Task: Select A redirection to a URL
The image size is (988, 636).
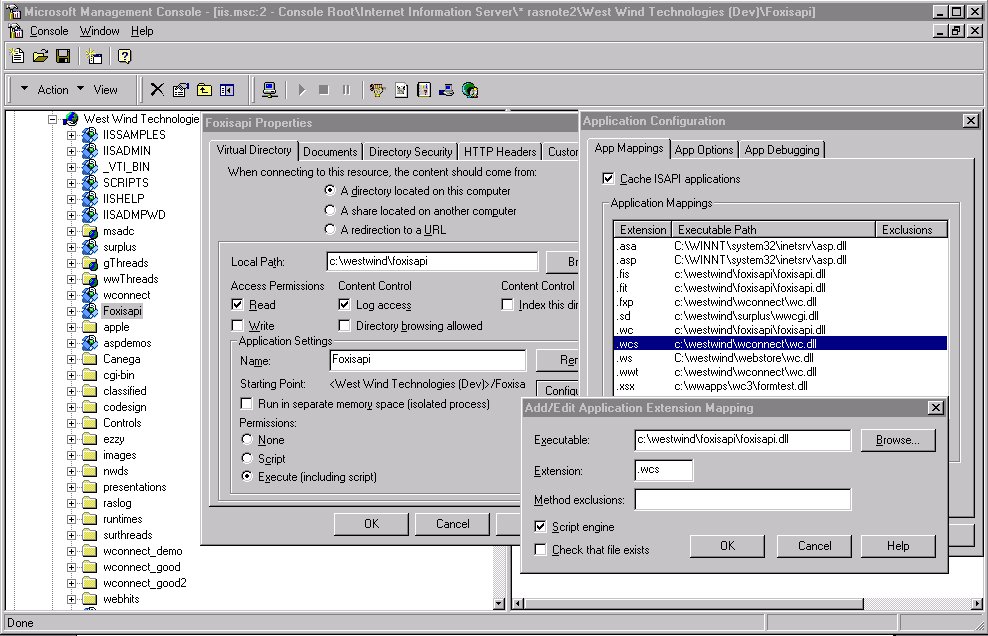Action: pyautogui.click(x=330, y=229)
